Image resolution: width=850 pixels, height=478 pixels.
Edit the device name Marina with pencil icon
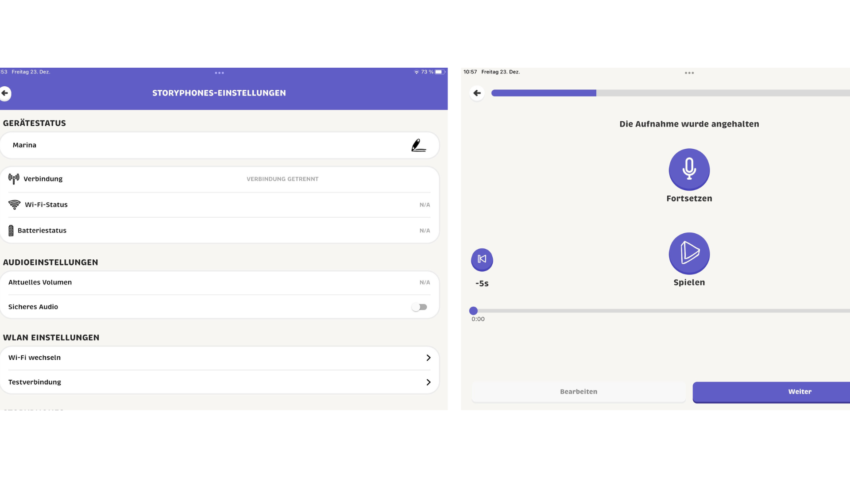tap(418, 145)
